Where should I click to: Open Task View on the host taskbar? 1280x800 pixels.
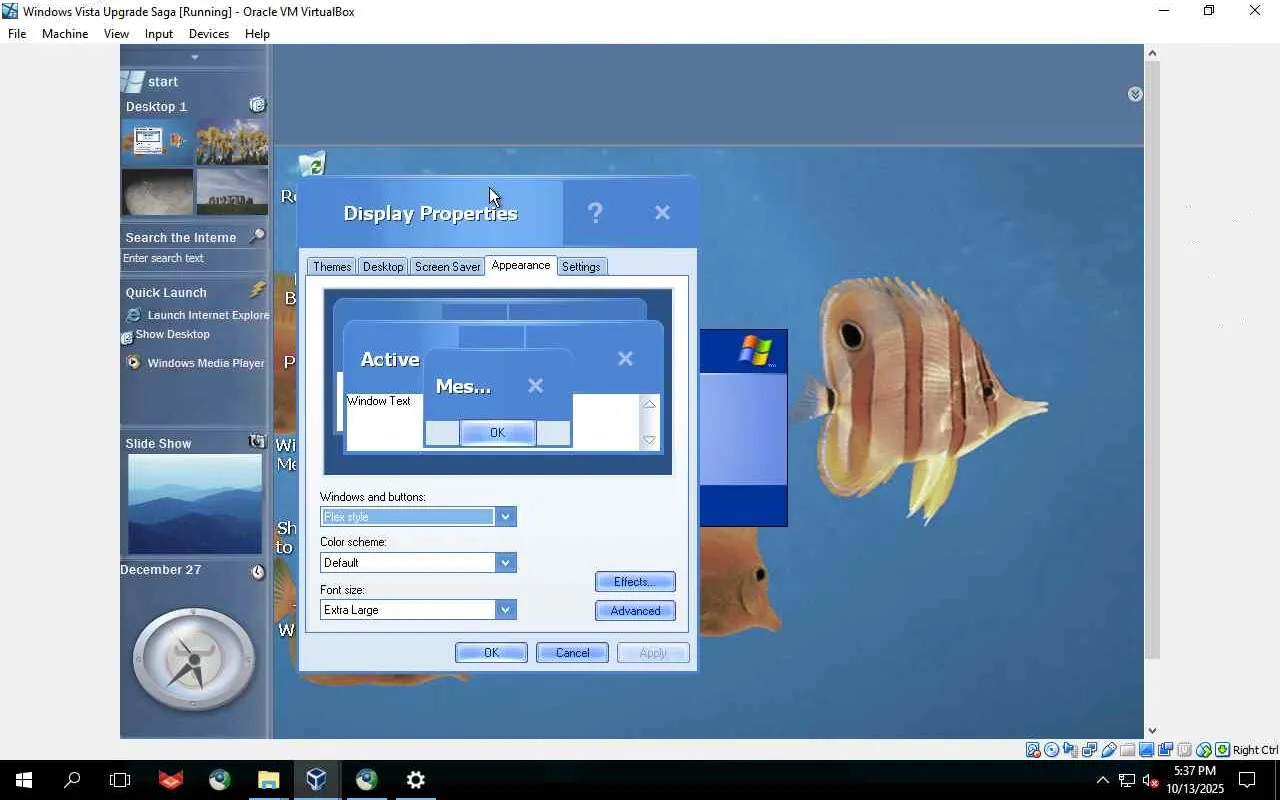[x=120, y=780]
